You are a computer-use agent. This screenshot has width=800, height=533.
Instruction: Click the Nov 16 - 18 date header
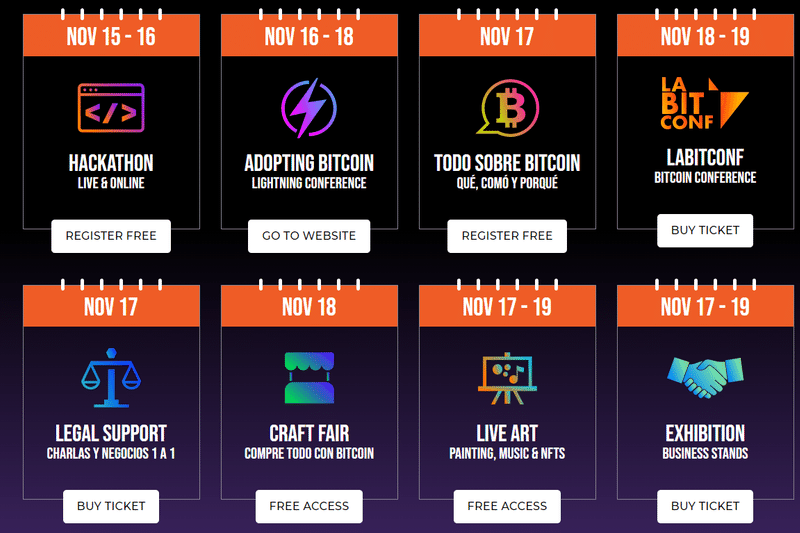(309, 36)
